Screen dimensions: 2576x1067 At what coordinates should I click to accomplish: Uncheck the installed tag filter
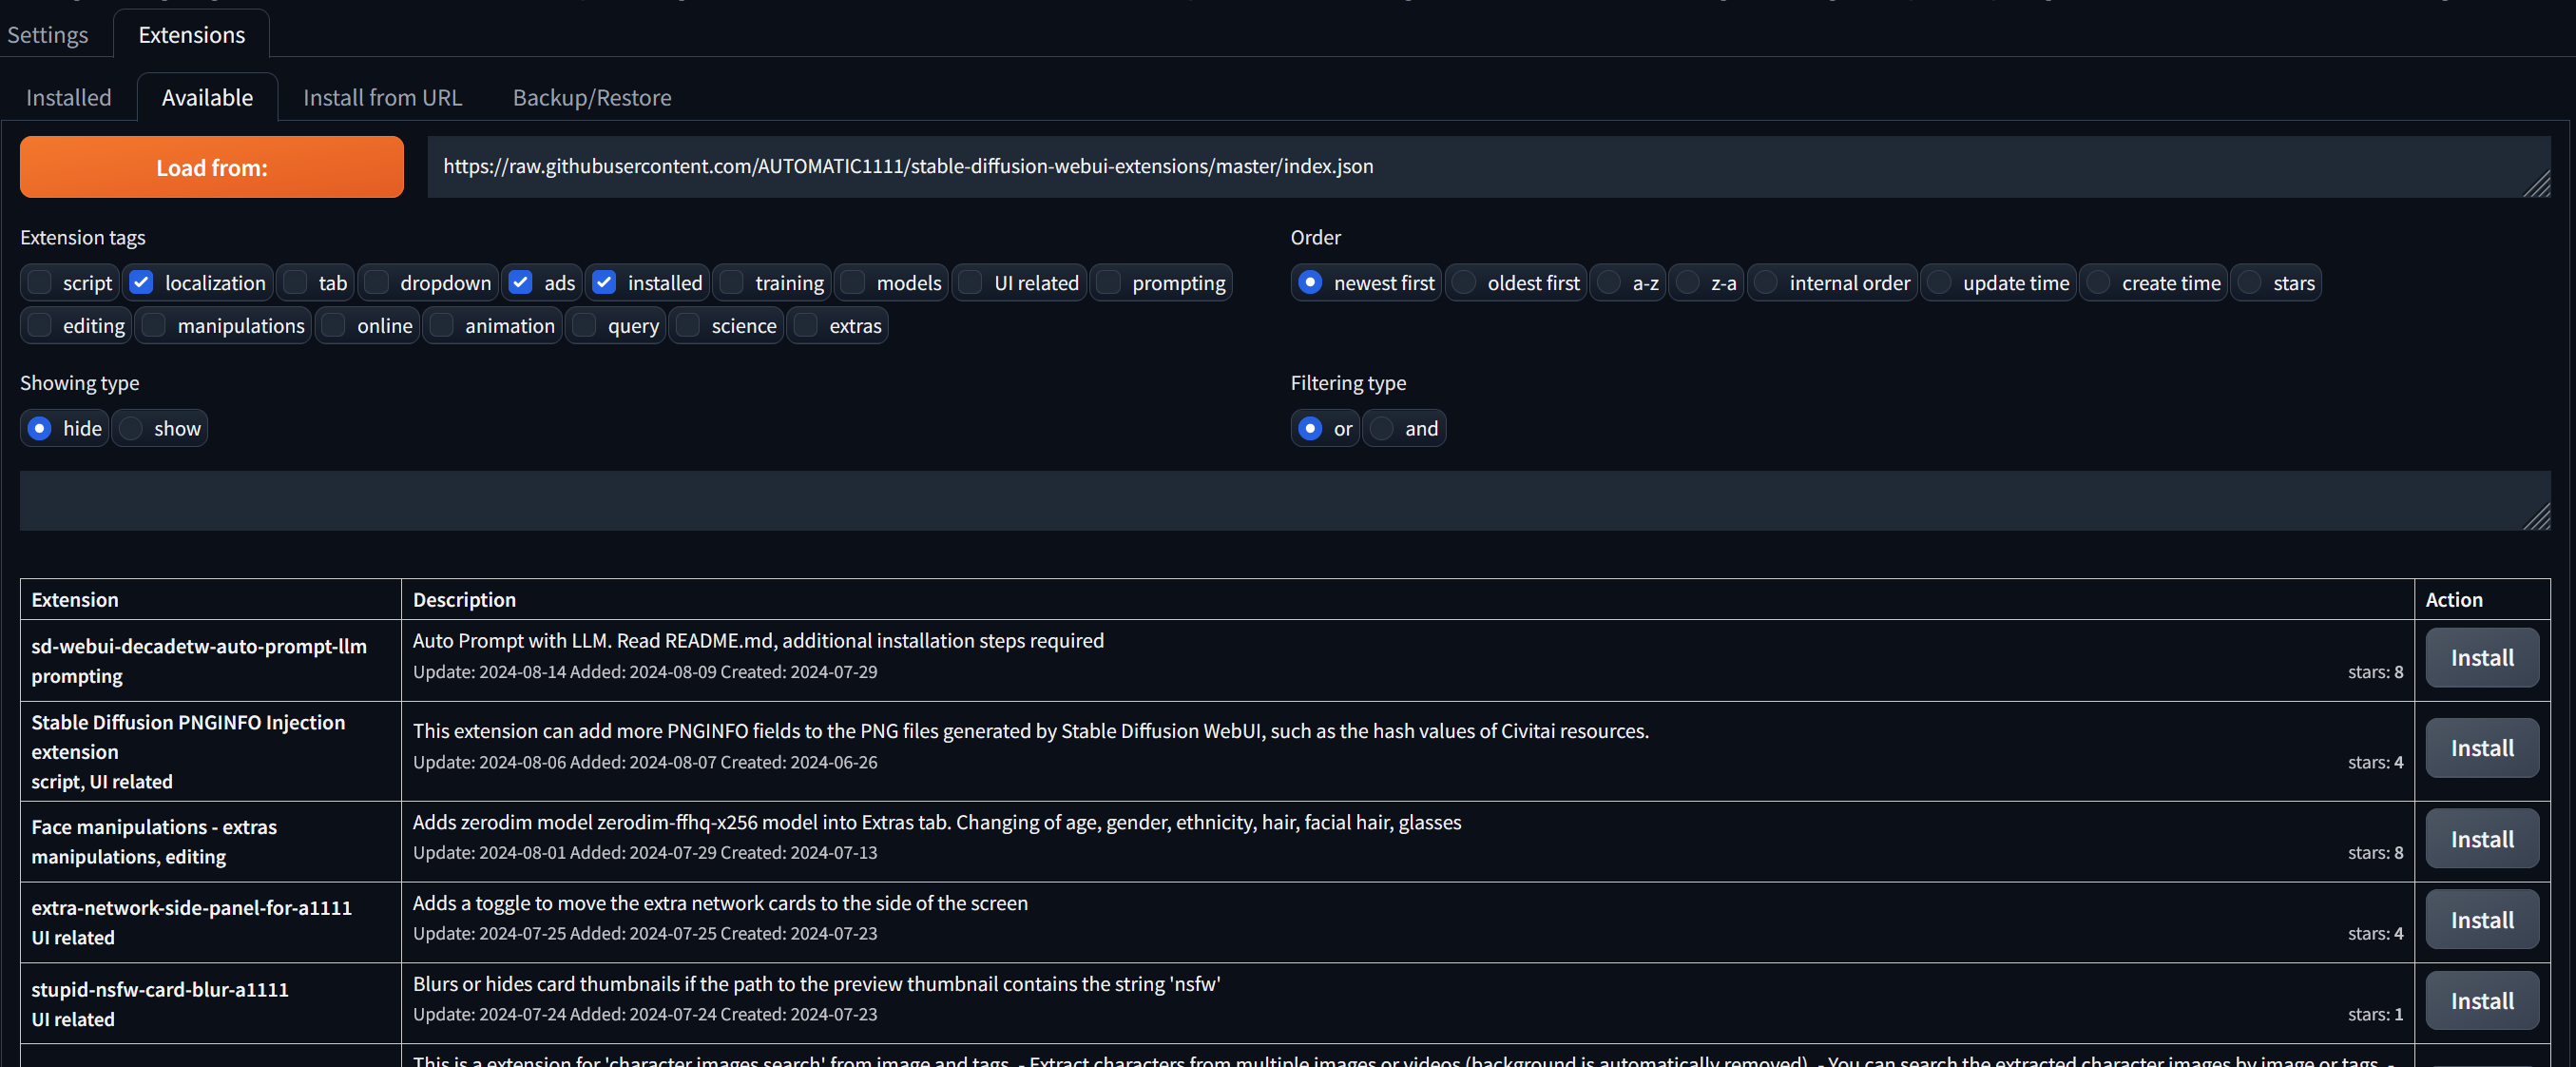click(604, 282)
